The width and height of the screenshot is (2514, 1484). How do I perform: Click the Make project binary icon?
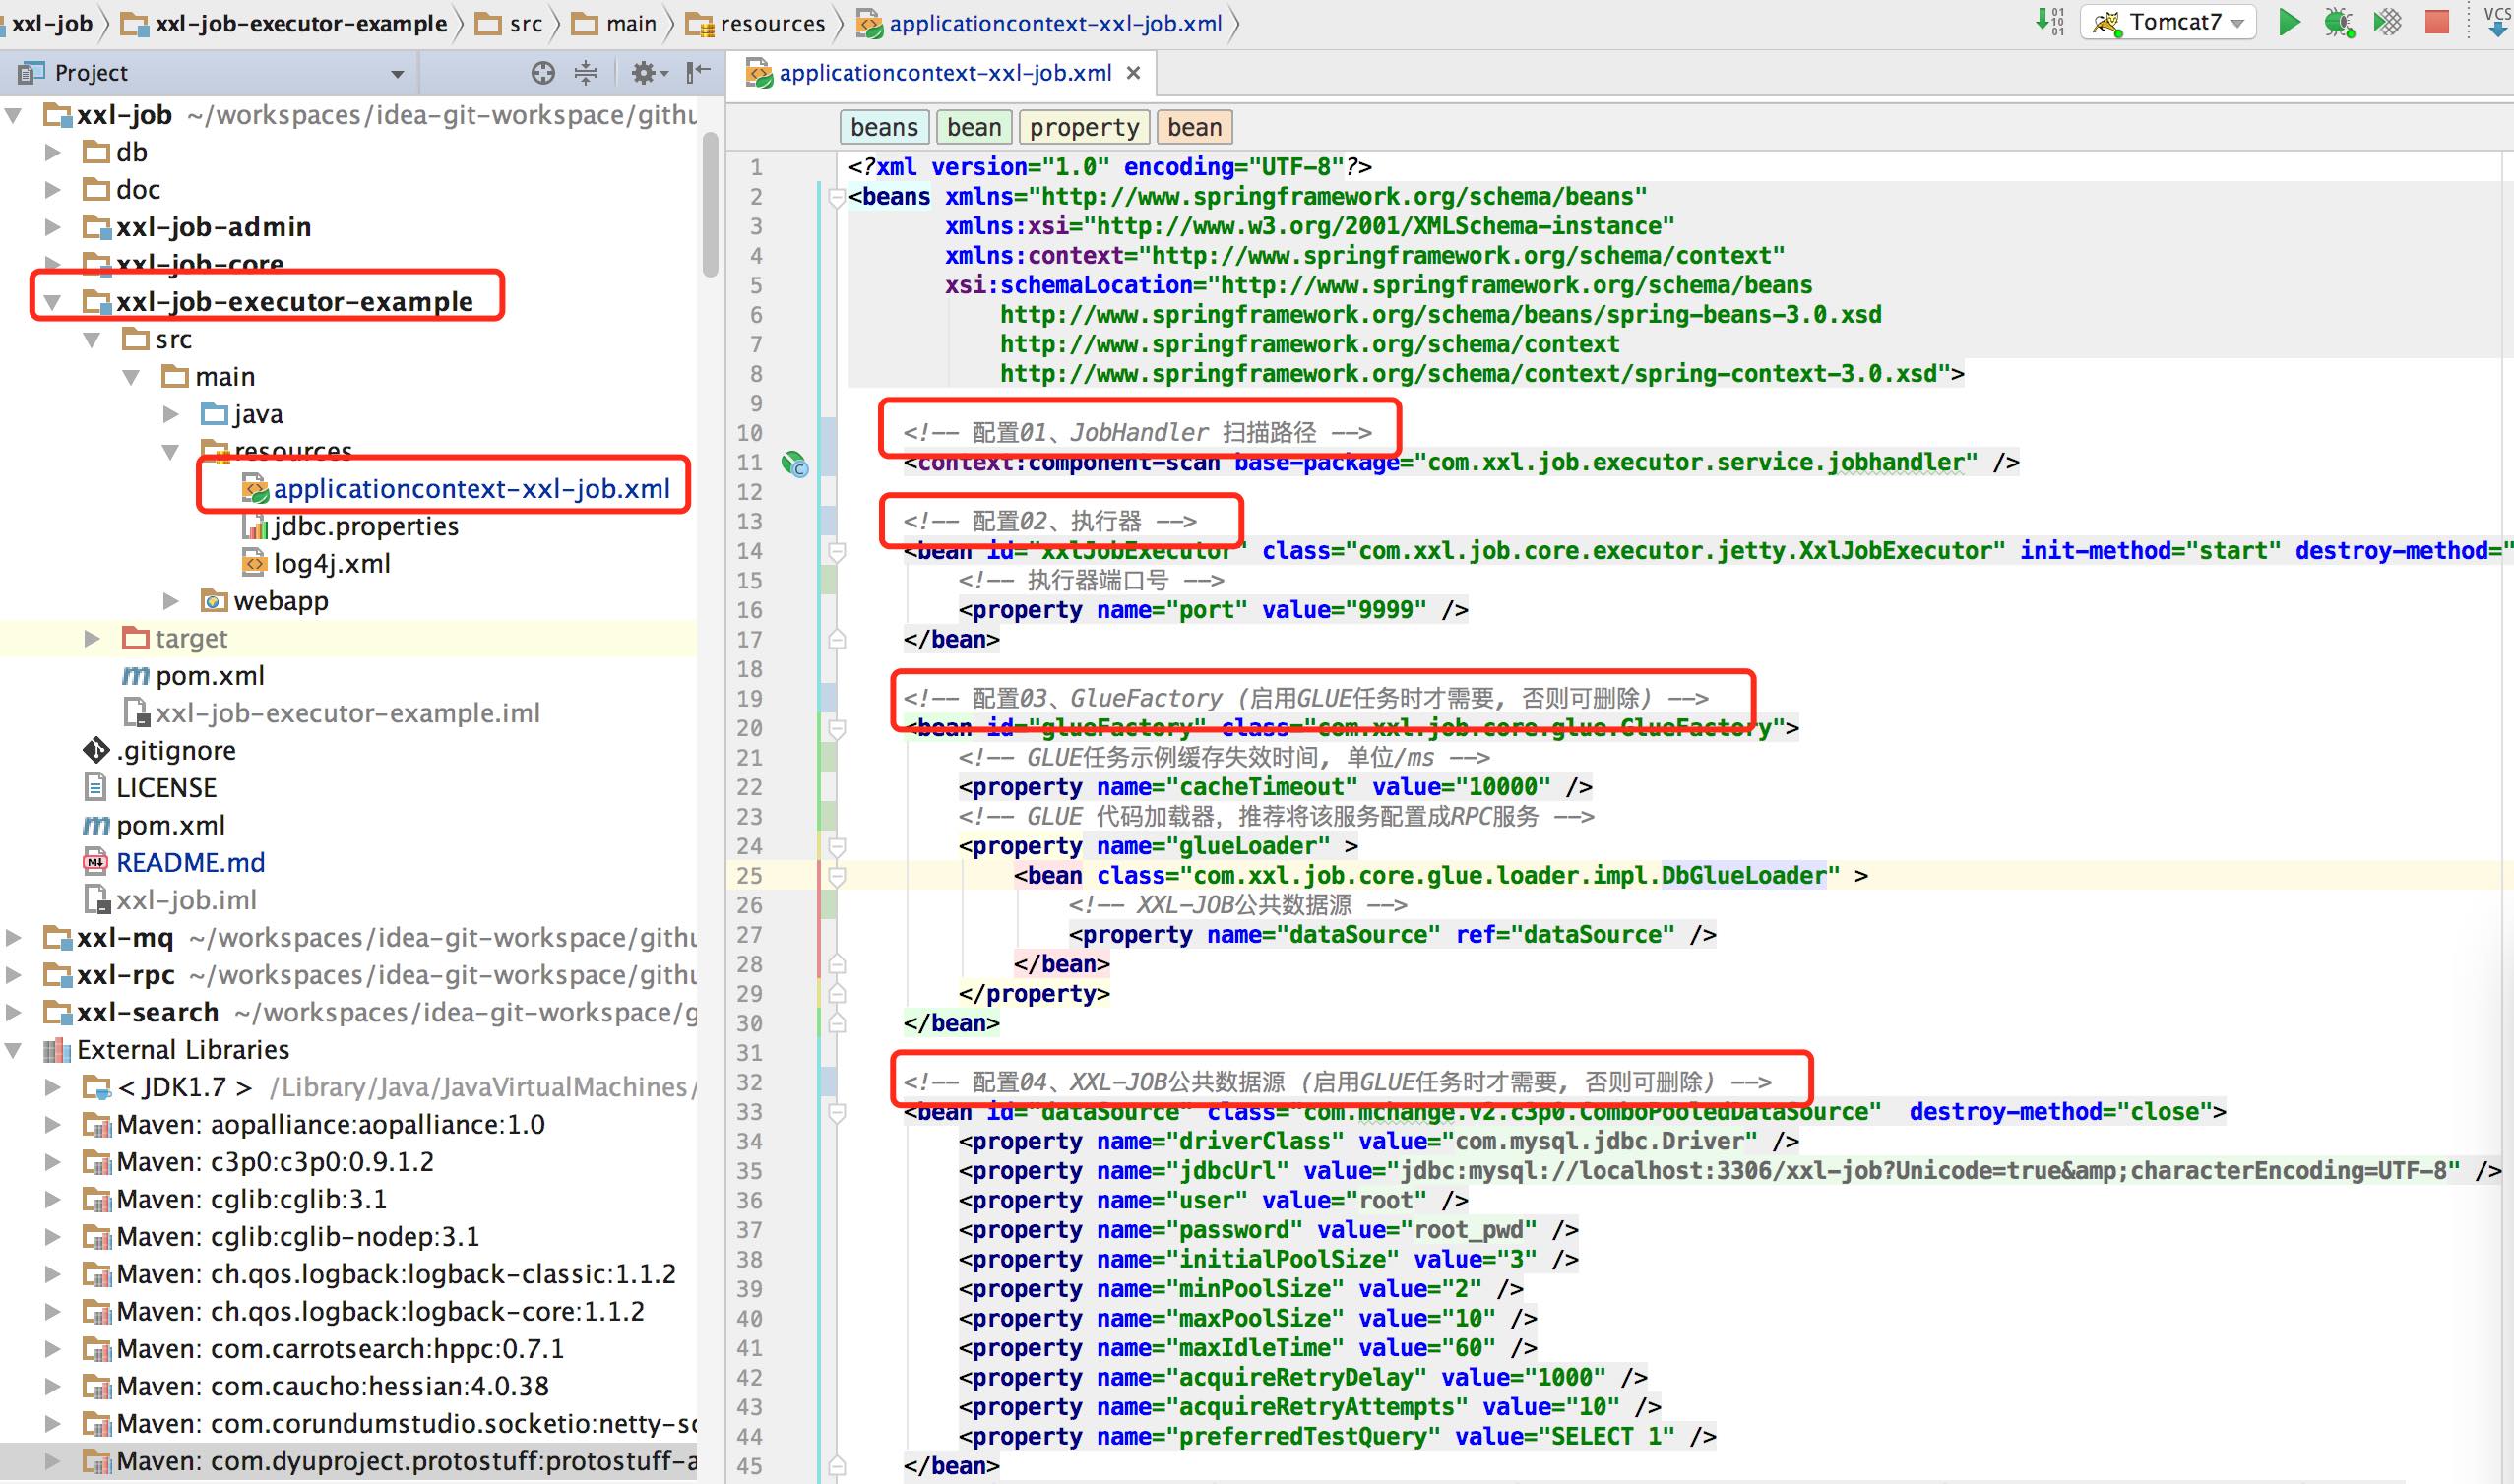(x=2049, y=21)
